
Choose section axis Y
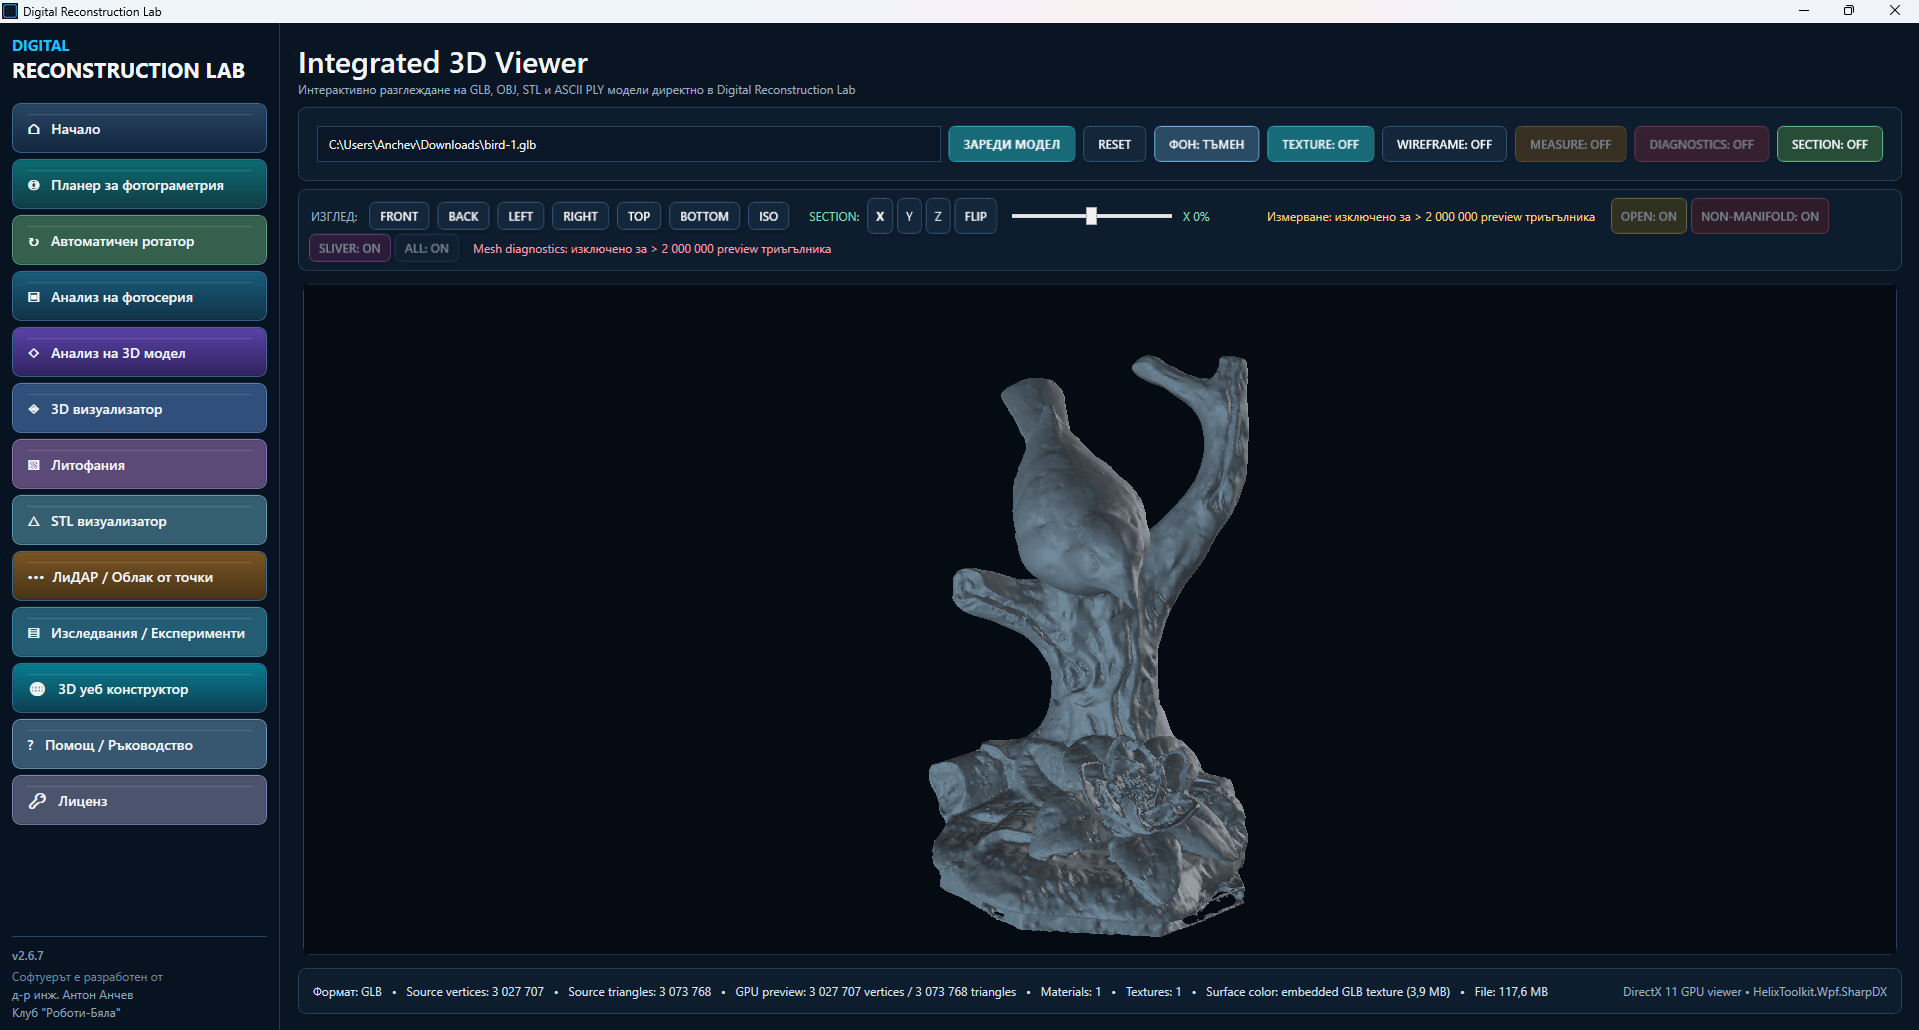pos(909,216)
